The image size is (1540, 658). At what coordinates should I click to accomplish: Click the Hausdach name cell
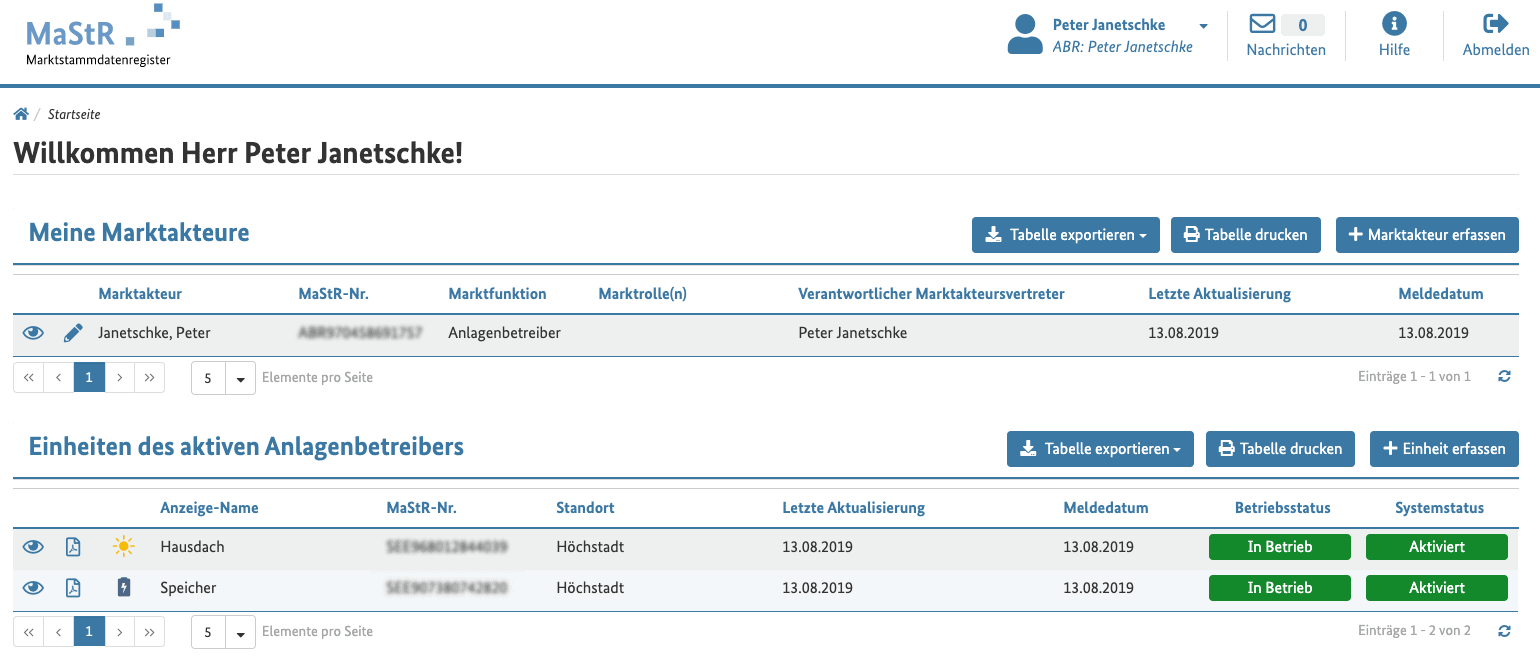192,547
